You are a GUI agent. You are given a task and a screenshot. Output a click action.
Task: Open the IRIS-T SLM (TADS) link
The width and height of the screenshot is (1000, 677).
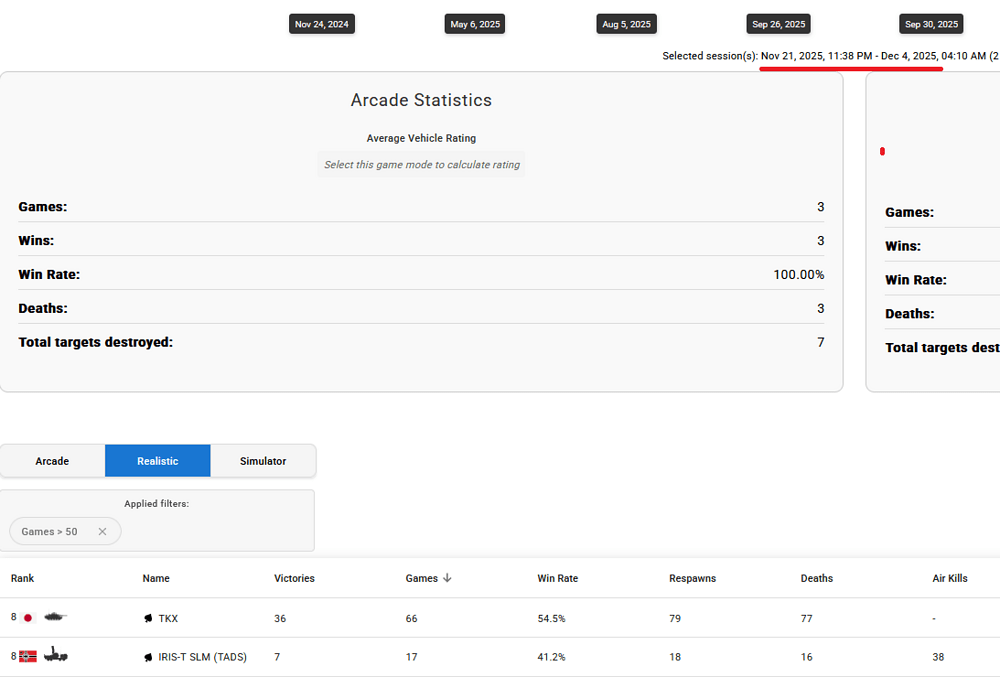[202, 657]
